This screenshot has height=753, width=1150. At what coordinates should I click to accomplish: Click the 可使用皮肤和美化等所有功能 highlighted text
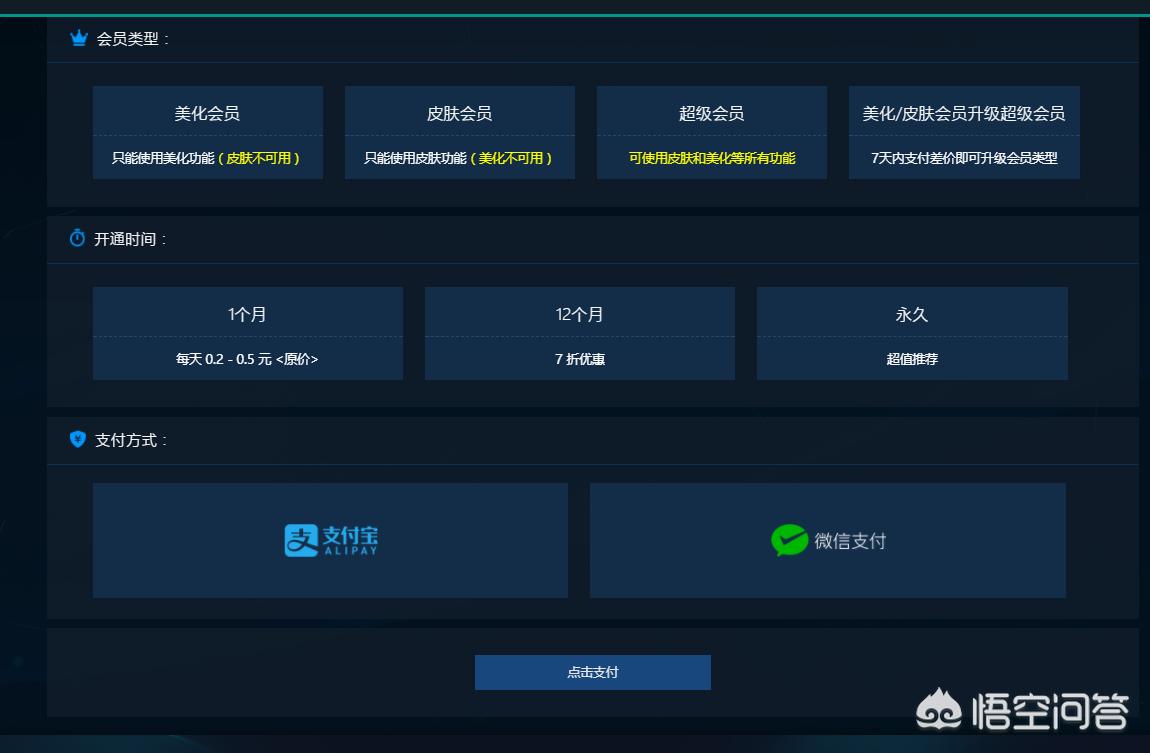click(x=711, y=157)
